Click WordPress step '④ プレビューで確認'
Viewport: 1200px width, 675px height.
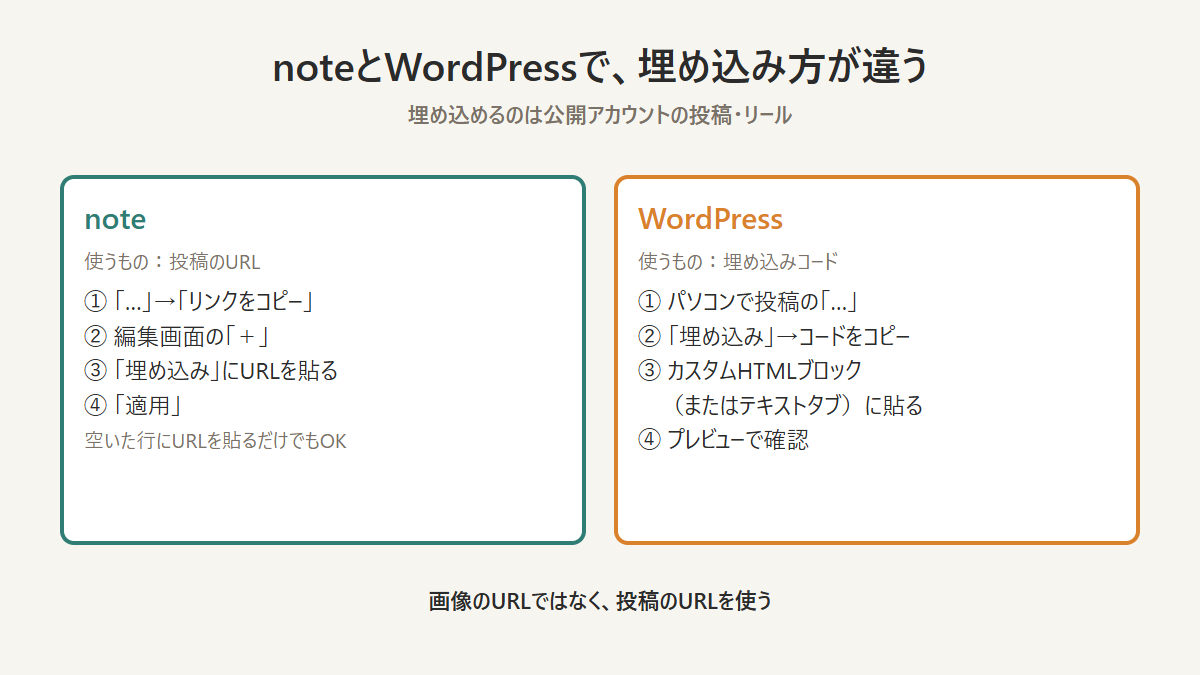tap(723, 440)
